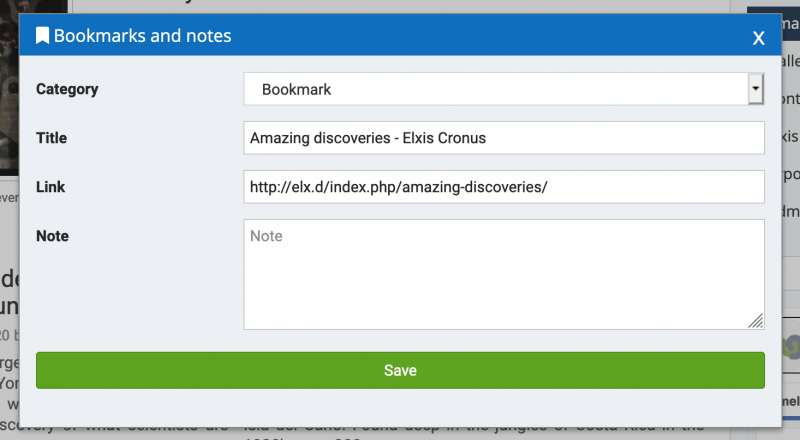
Task: Click the Bookmarks and notes heading text
Action: coord(142,36)
